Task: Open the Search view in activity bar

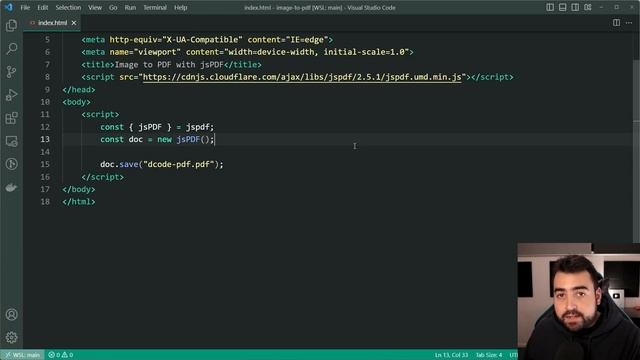Action: point(11,49)
